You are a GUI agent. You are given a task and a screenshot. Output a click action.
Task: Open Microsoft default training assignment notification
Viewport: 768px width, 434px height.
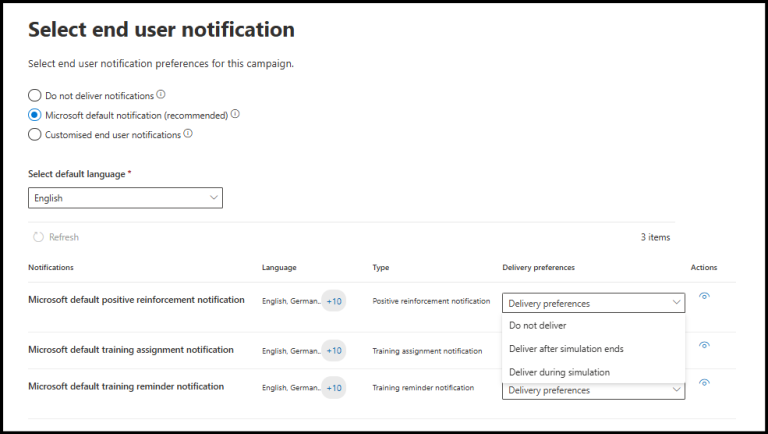coord(131,350)
